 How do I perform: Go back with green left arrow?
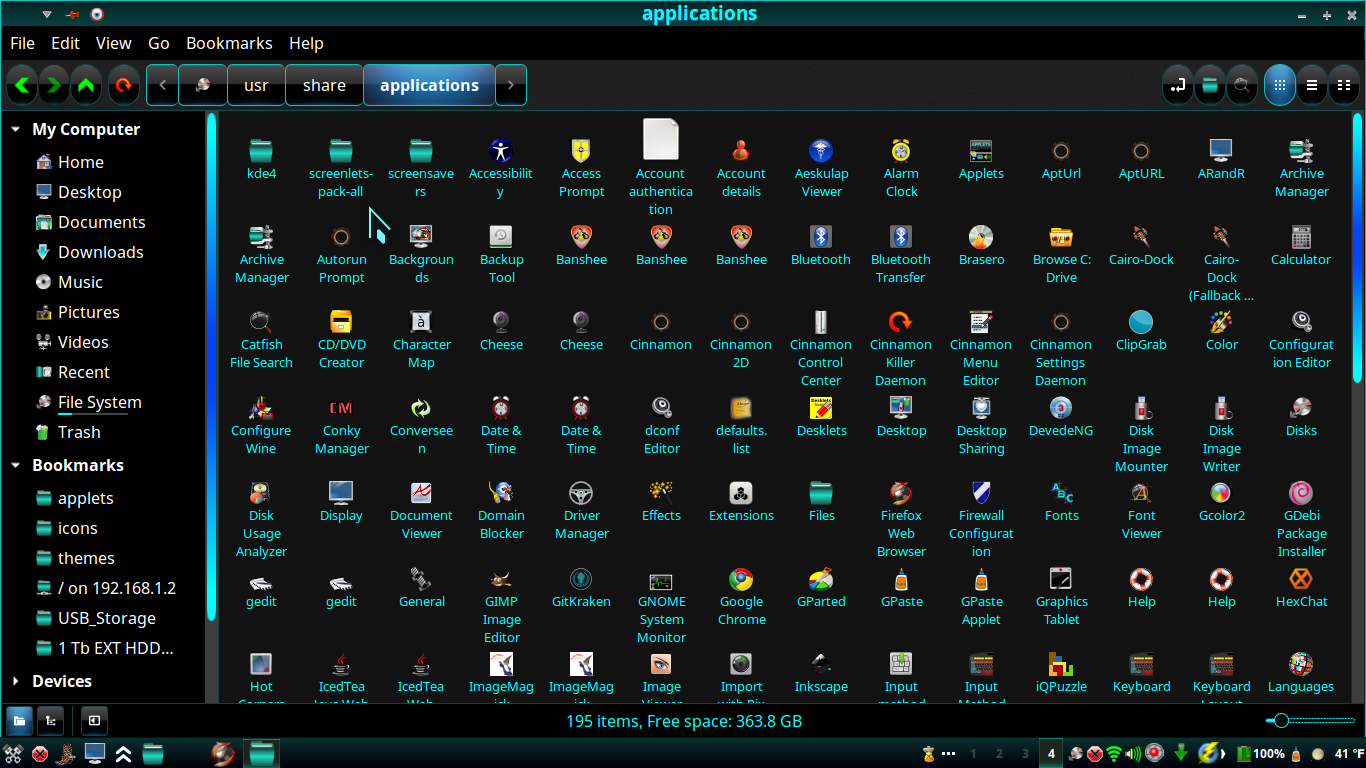(22, 85)
